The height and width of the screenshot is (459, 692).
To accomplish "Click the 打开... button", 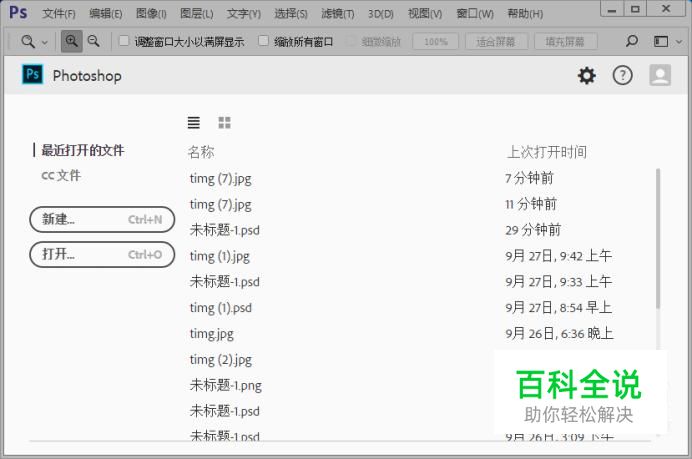I will [102, 255].
